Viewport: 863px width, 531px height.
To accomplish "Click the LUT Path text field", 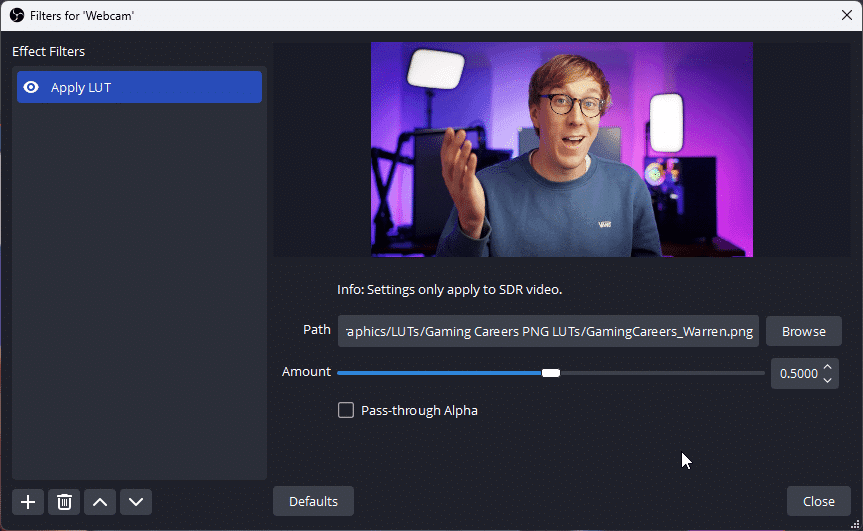I will pyautogui.click(x=548, y=331).
